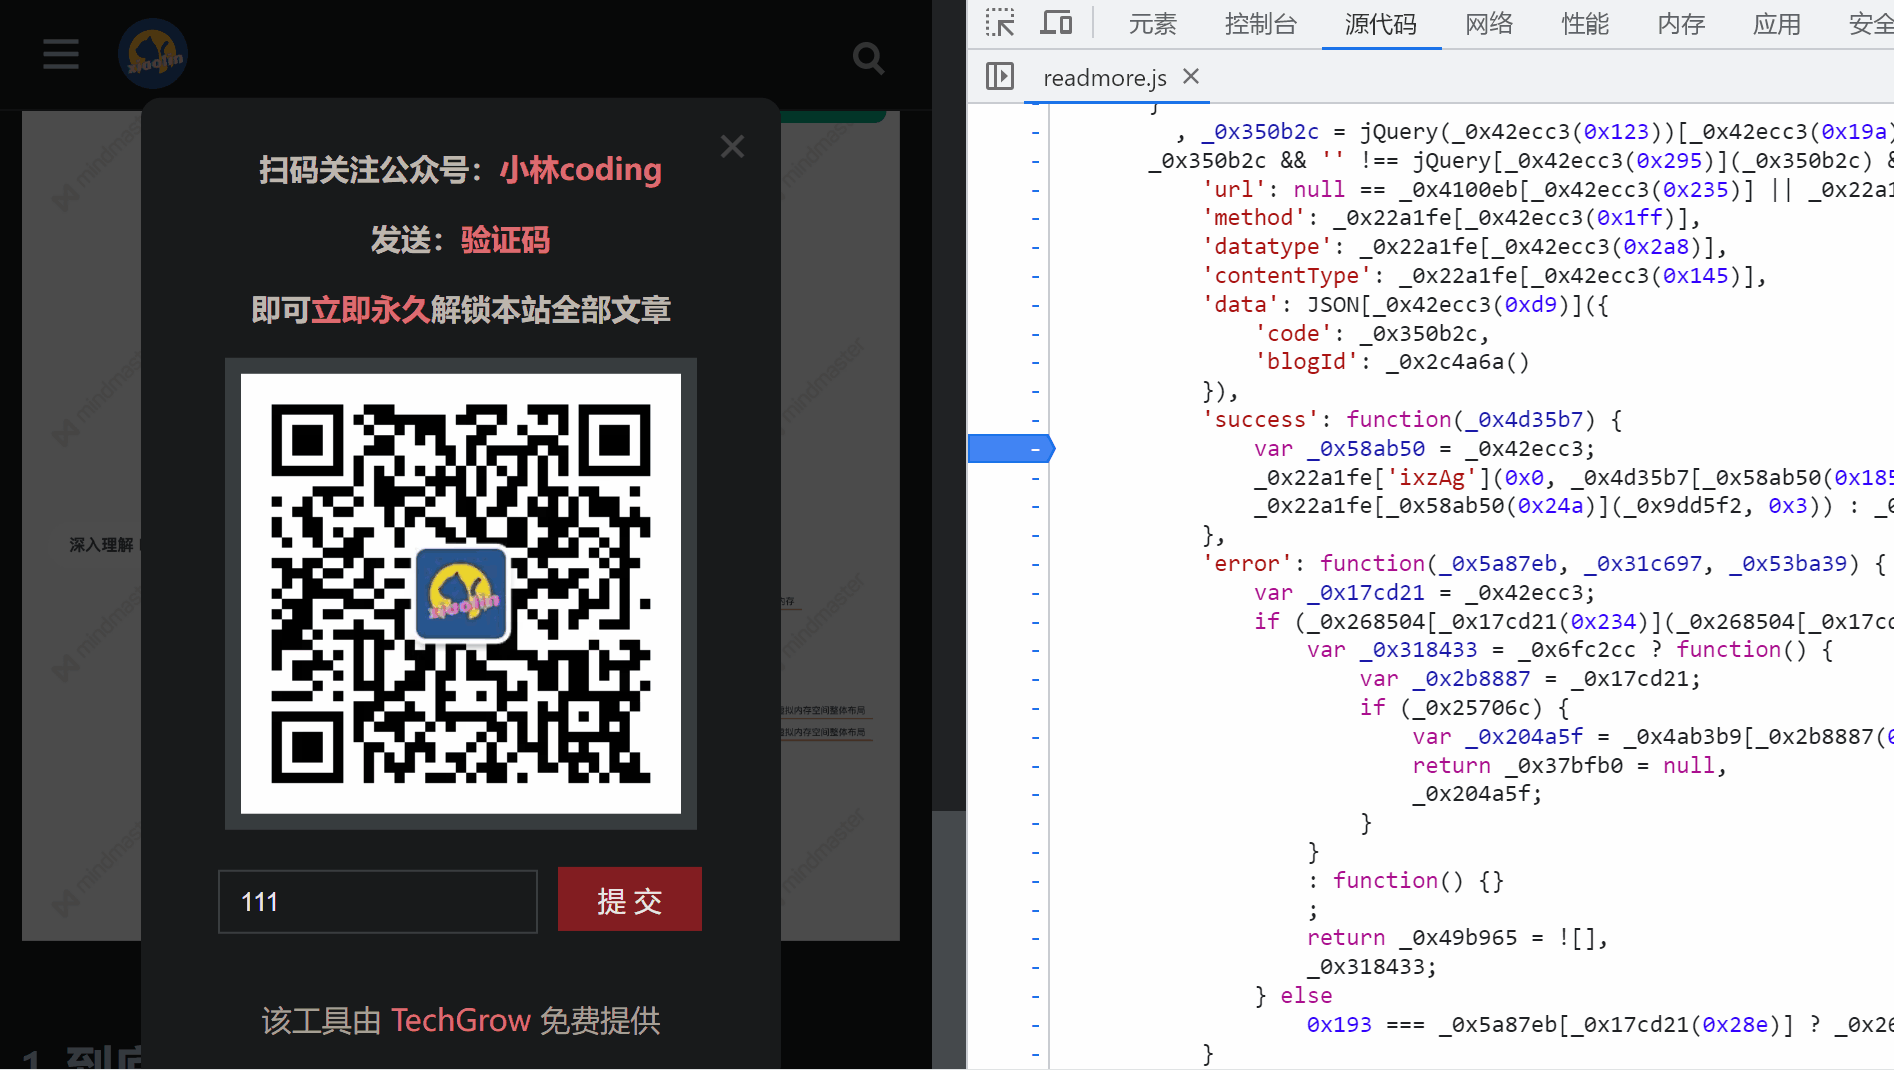Close the readmore.js file tab

point(1191,76)
